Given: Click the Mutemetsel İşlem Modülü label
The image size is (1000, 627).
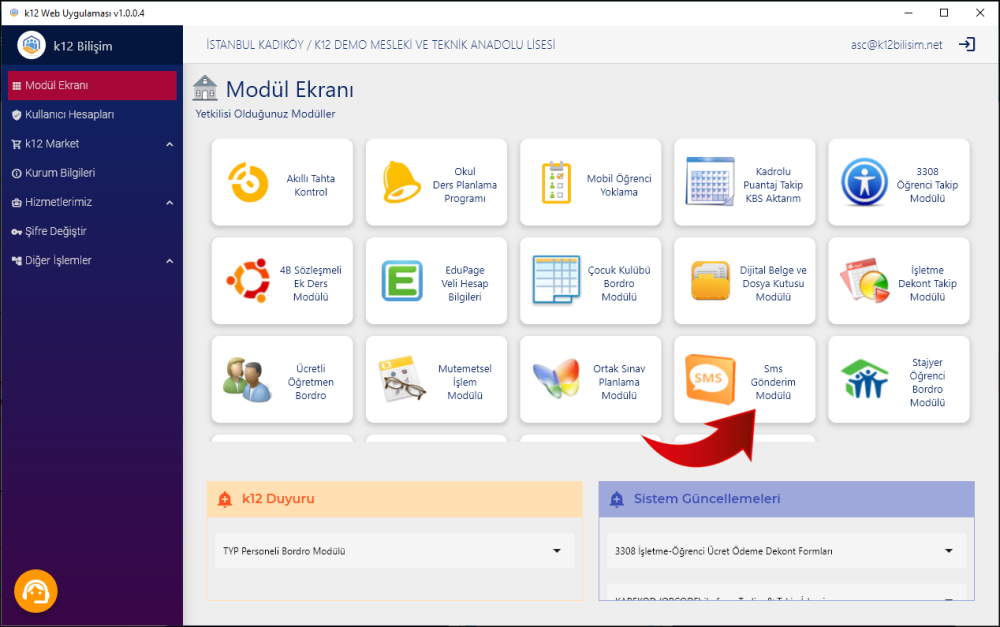Looking at the screenshot, I should pos(465,382).
